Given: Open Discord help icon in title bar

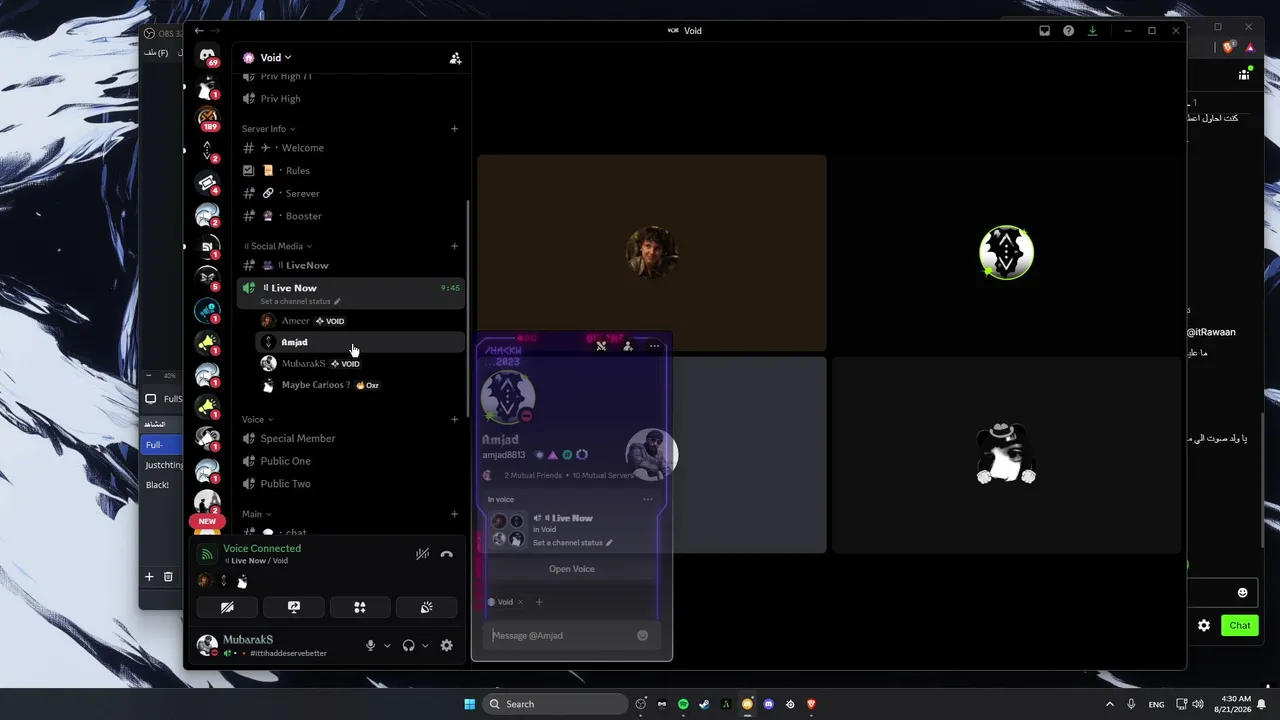Looking at the screenshot, I should tap(1069, 31).
